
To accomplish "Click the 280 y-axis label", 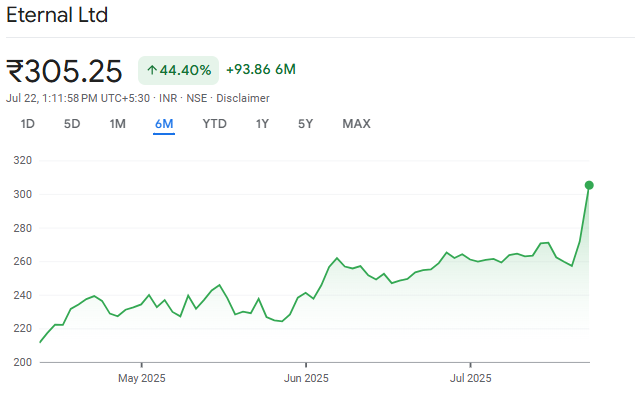I will [23, 228].
